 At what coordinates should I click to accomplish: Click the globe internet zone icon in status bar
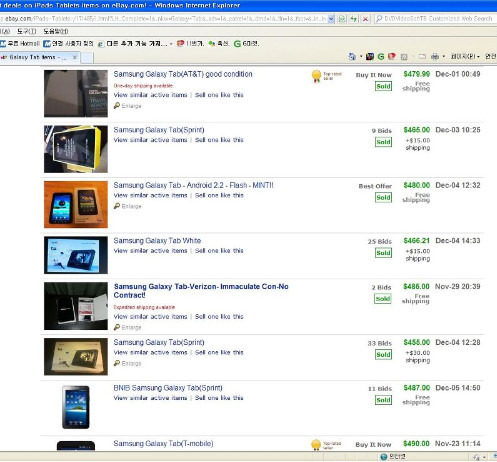point(384,457)
